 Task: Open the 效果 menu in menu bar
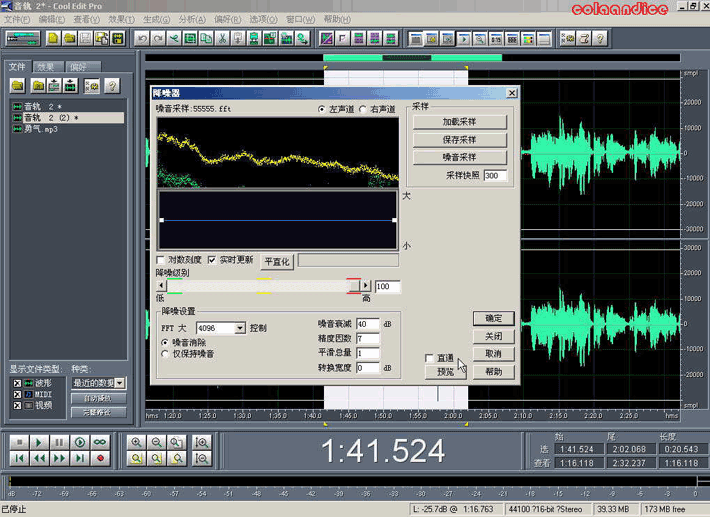click(120, 19)
